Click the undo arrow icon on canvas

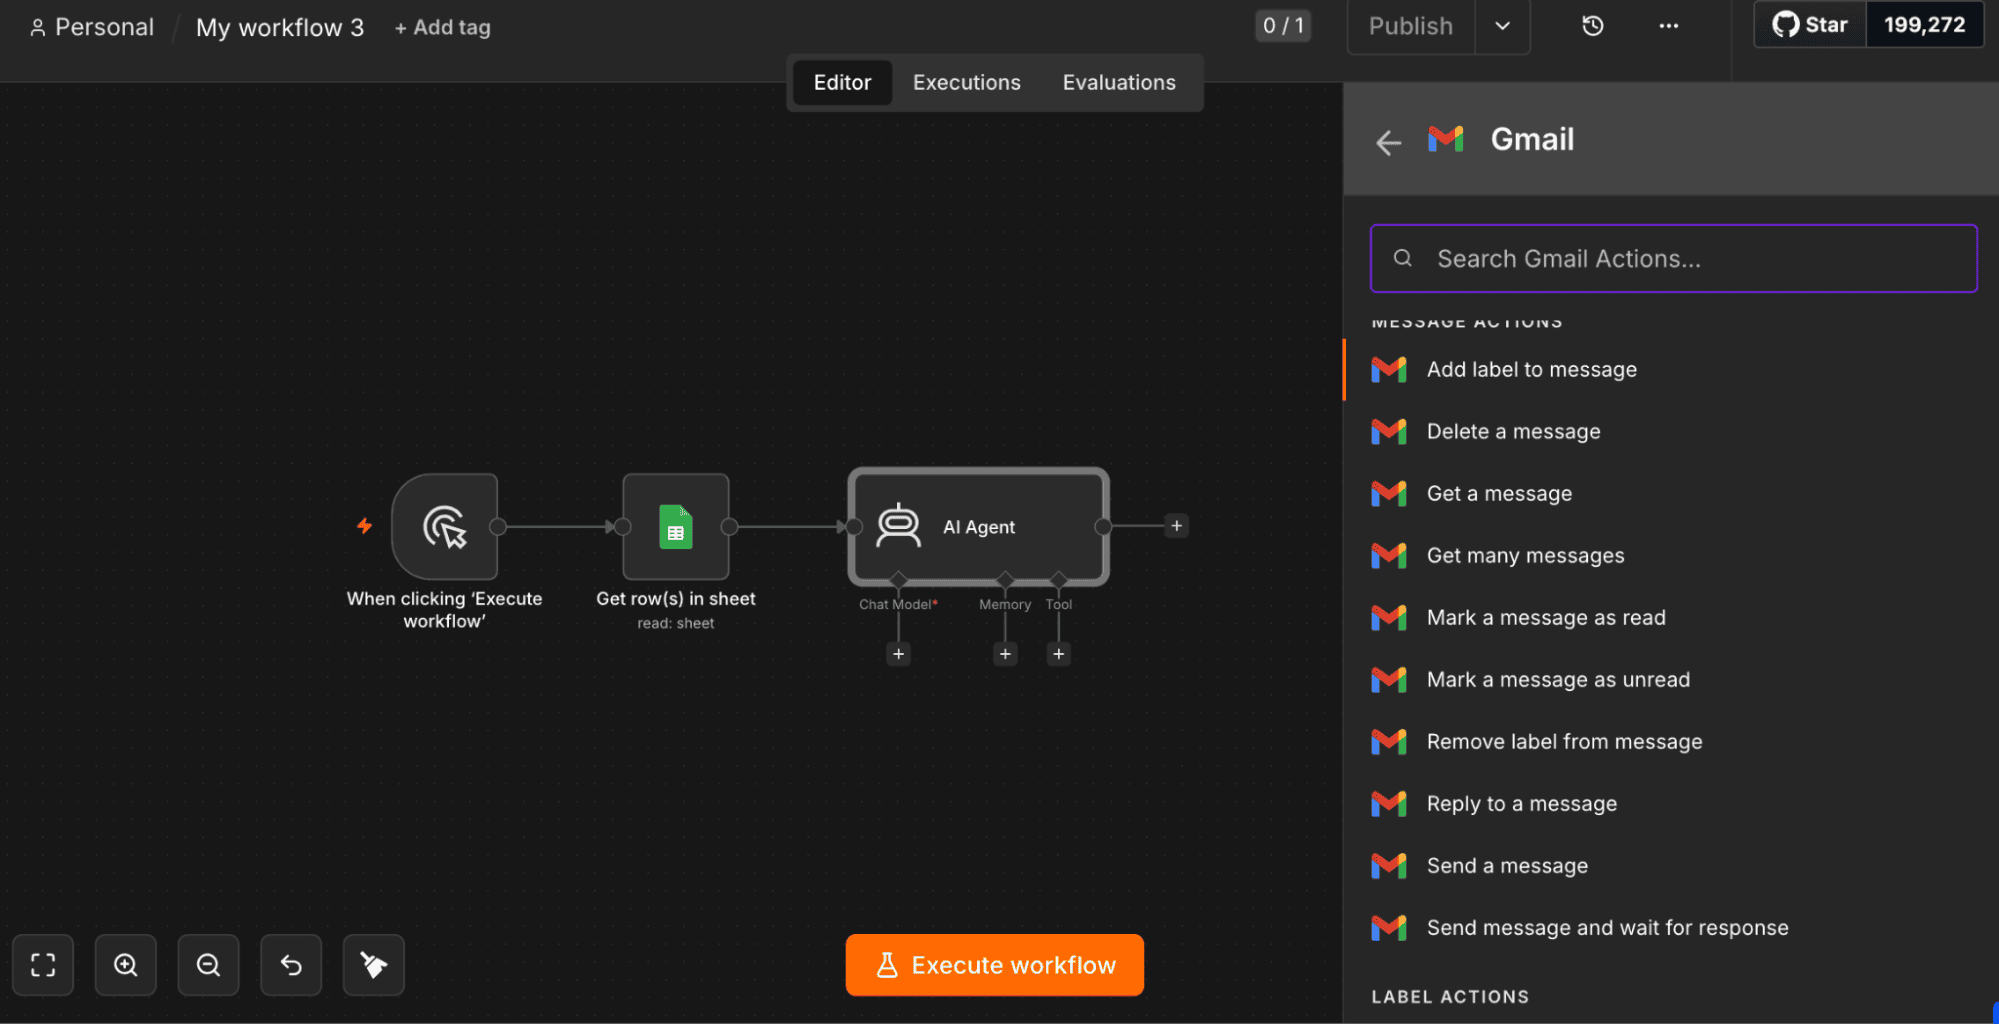(x=291, y=965)
